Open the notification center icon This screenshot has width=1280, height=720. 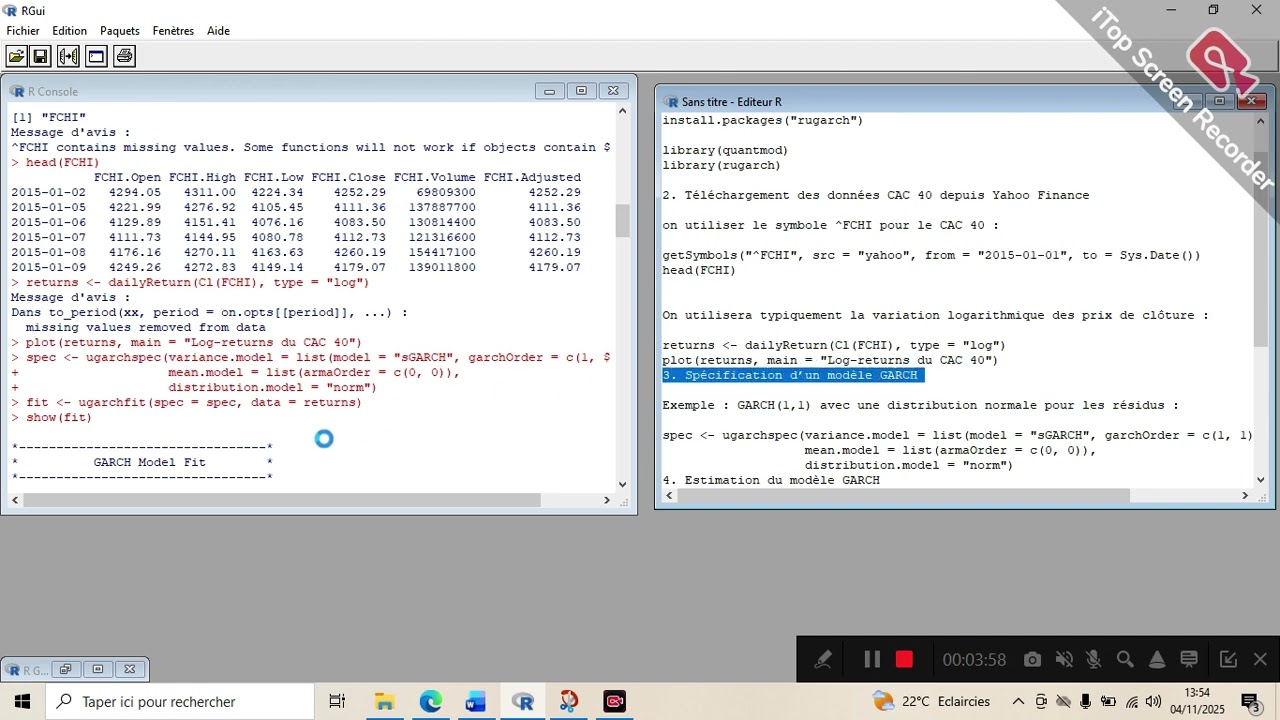pos(1250,702)
